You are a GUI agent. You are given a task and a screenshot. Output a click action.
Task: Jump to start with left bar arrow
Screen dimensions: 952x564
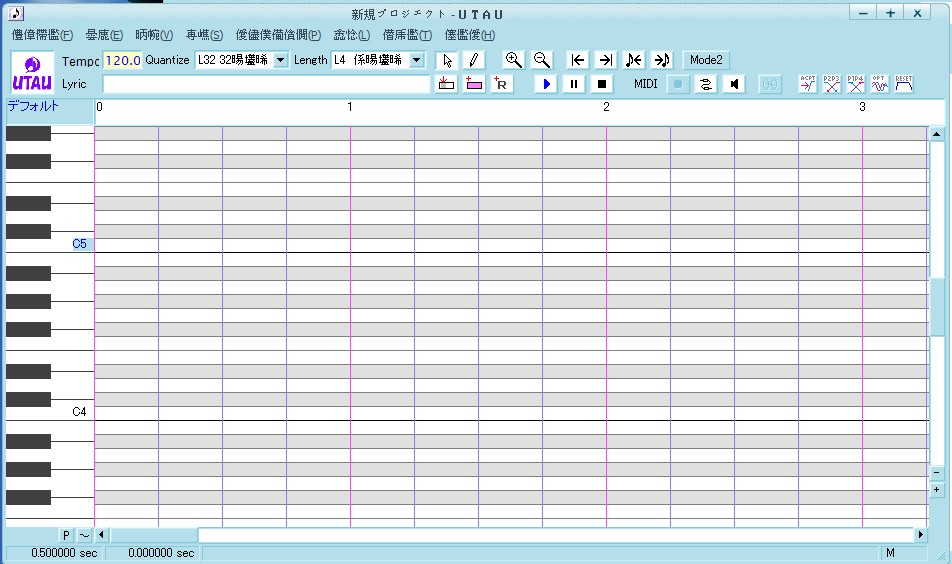[x=577, y=60]
